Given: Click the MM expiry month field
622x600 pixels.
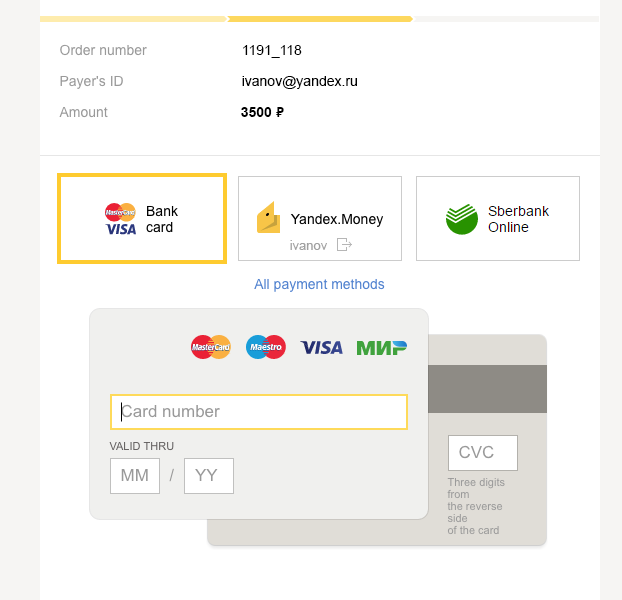Looking at the screenshot, I should [135, 476].
